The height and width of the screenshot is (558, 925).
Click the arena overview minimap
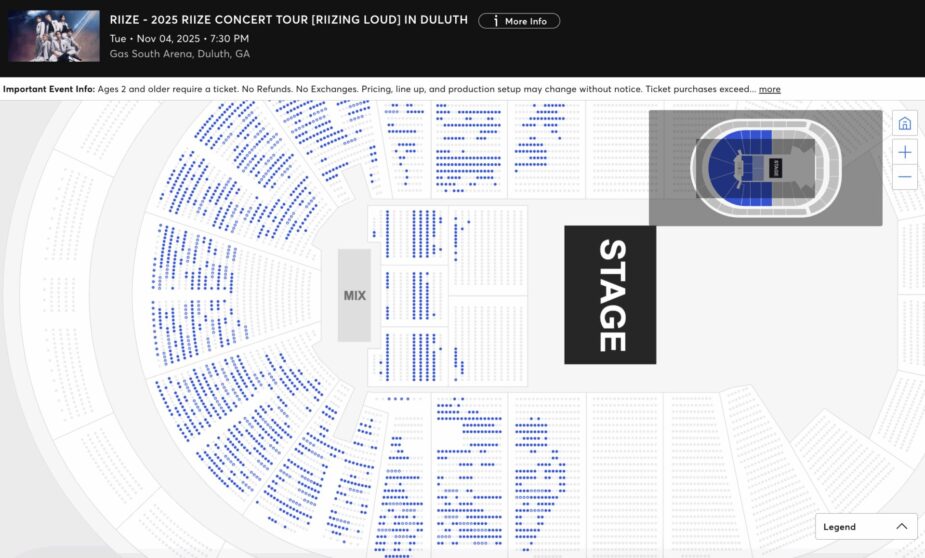tap(765, 168)
